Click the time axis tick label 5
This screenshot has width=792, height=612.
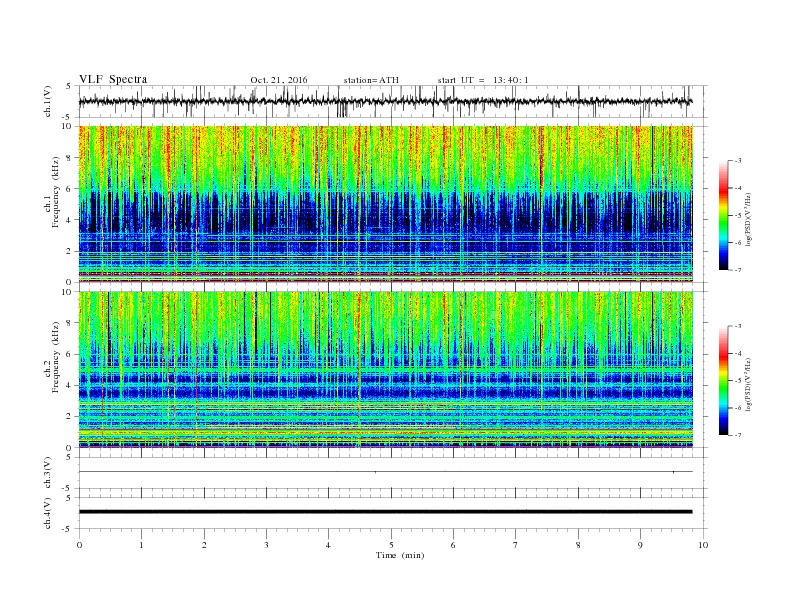[x=391, y=545]
